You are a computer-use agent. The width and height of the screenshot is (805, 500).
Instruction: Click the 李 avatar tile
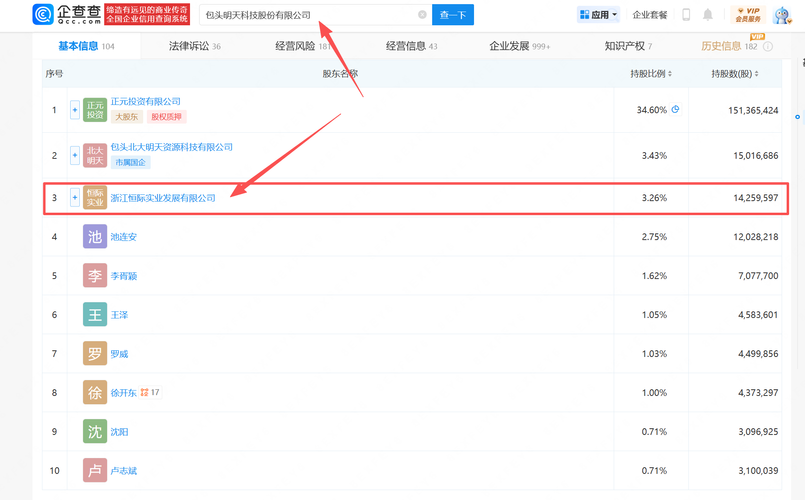pos(95,276)
